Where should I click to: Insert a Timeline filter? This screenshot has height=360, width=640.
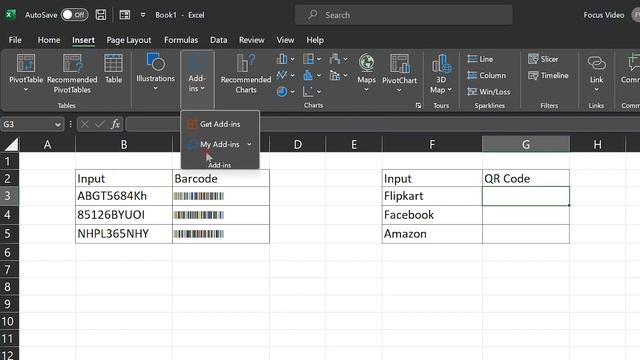548,76
